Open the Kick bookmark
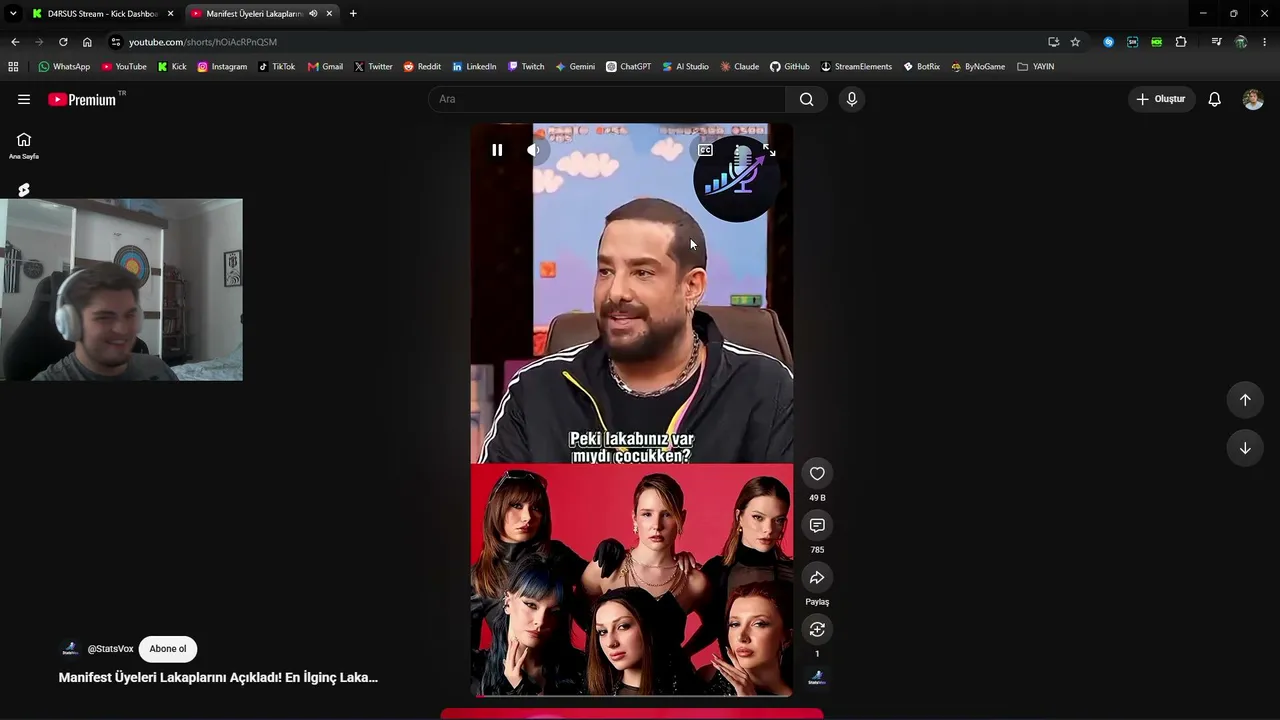This screenshot has height=720, width=1280. [172, 67]
